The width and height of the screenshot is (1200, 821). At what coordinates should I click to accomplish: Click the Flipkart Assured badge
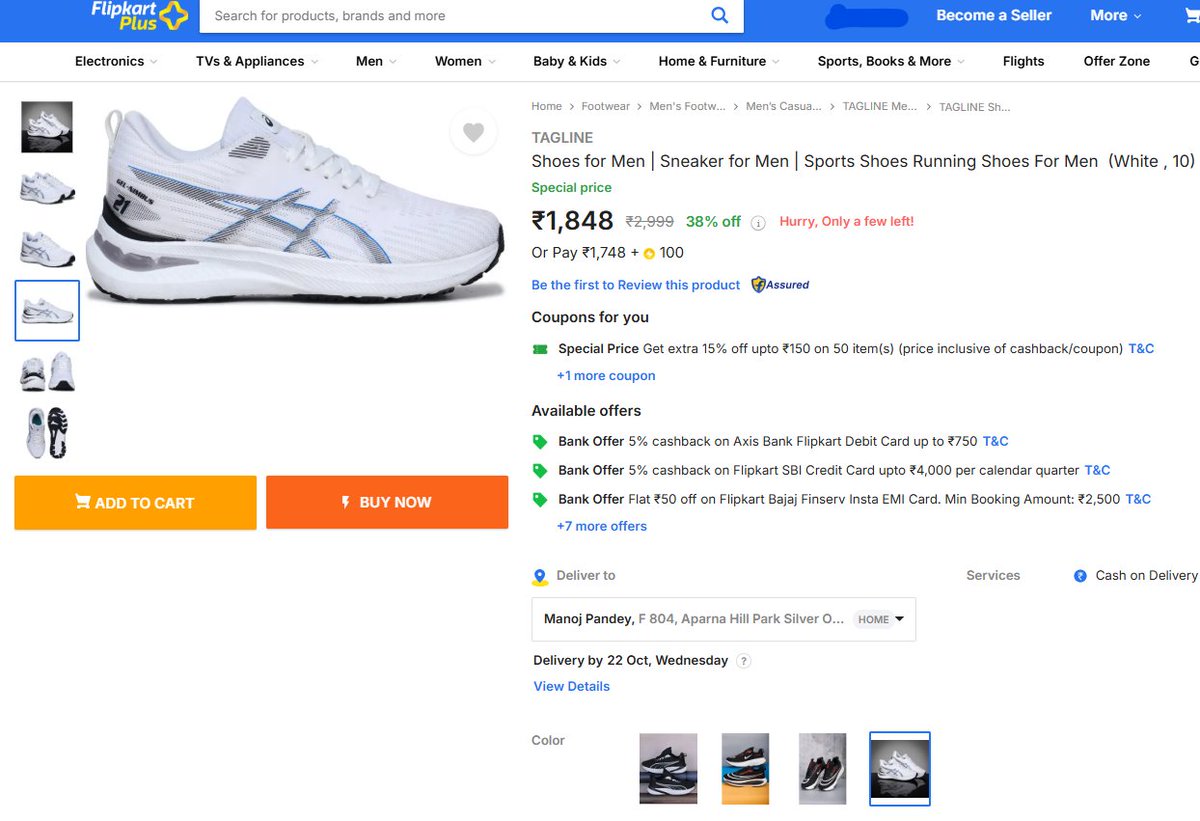(780, 285)
